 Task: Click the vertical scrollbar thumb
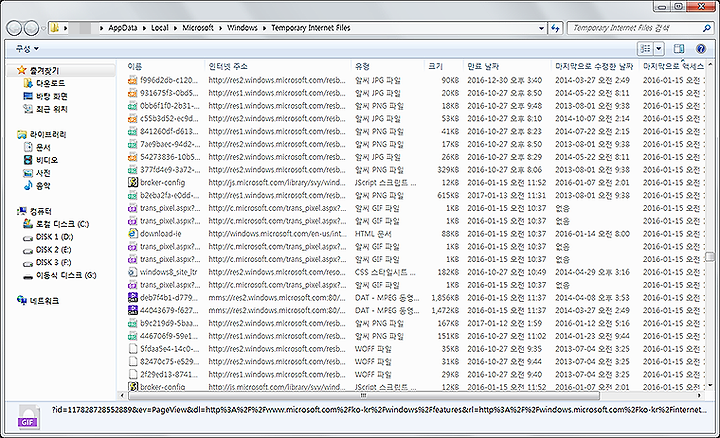710,256
